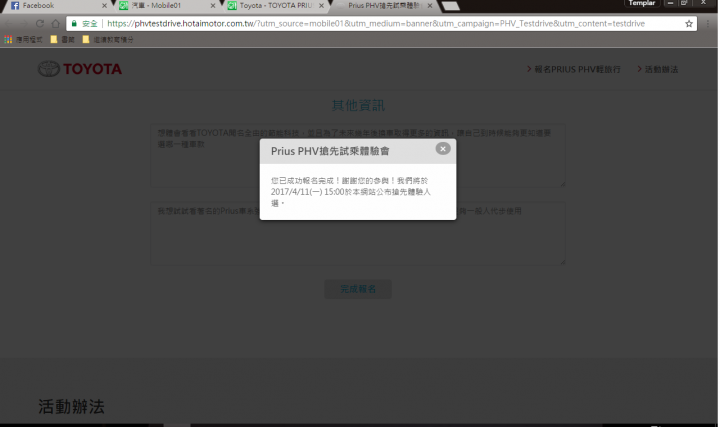Close the Toyota - TOYOTA PRIU tab

tap(321, 6)
